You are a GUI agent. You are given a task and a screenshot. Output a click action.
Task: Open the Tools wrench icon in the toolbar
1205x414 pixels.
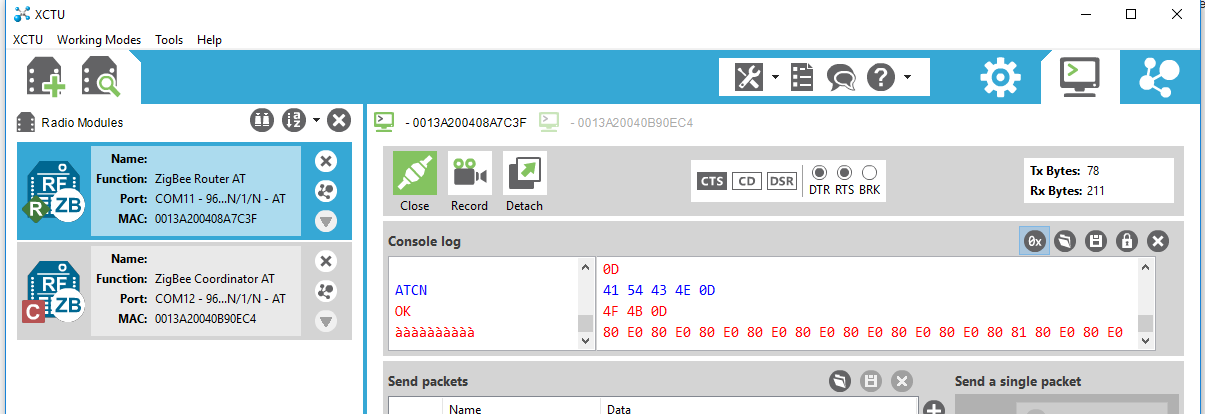[749, 77]
